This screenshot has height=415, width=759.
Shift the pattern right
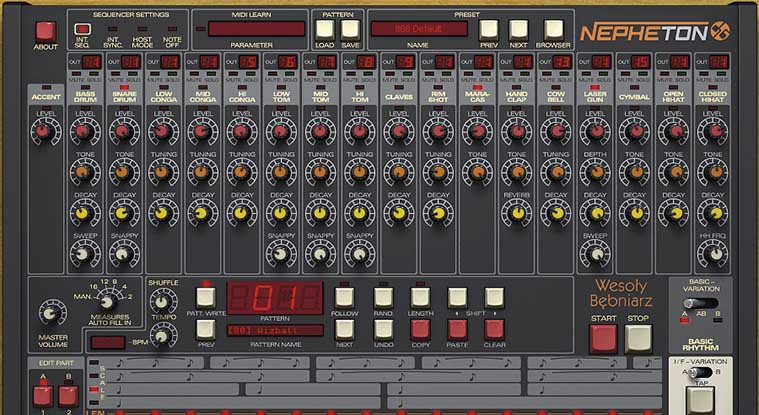[494, 298]
